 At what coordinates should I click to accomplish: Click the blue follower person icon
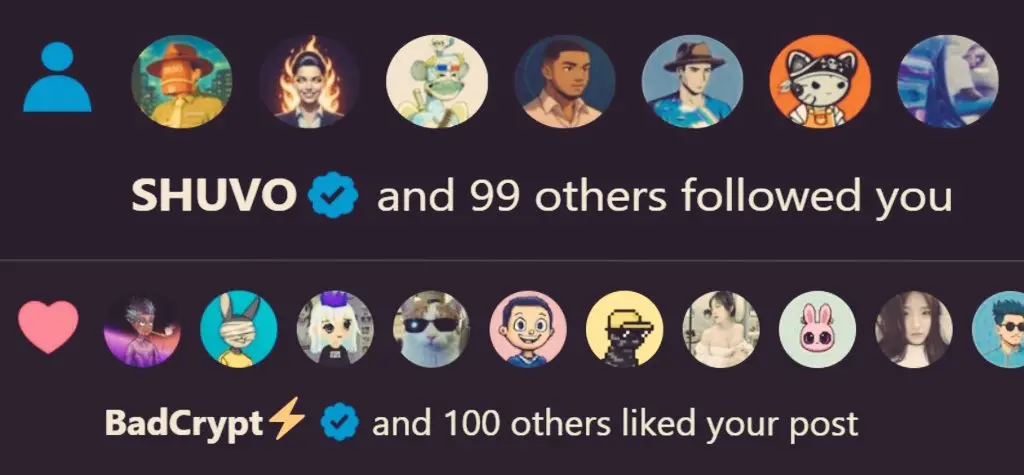click(57, 76)
